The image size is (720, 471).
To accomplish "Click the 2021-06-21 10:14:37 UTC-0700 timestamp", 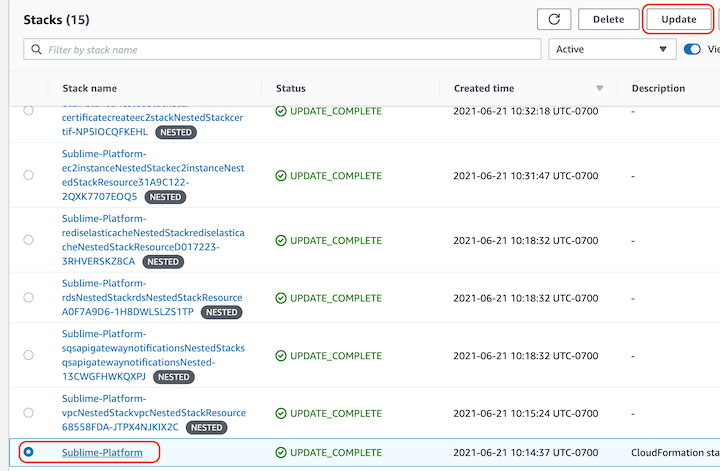I will 526,453.
